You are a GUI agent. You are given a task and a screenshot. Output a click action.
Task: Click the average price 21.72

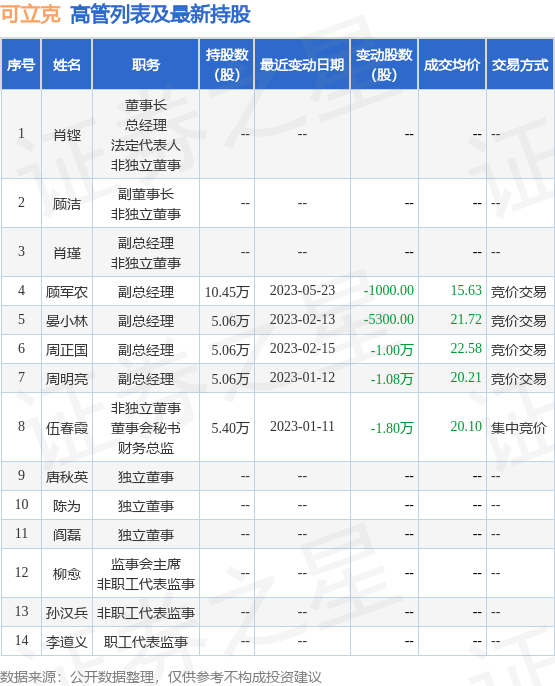click(x=466, y=319)
